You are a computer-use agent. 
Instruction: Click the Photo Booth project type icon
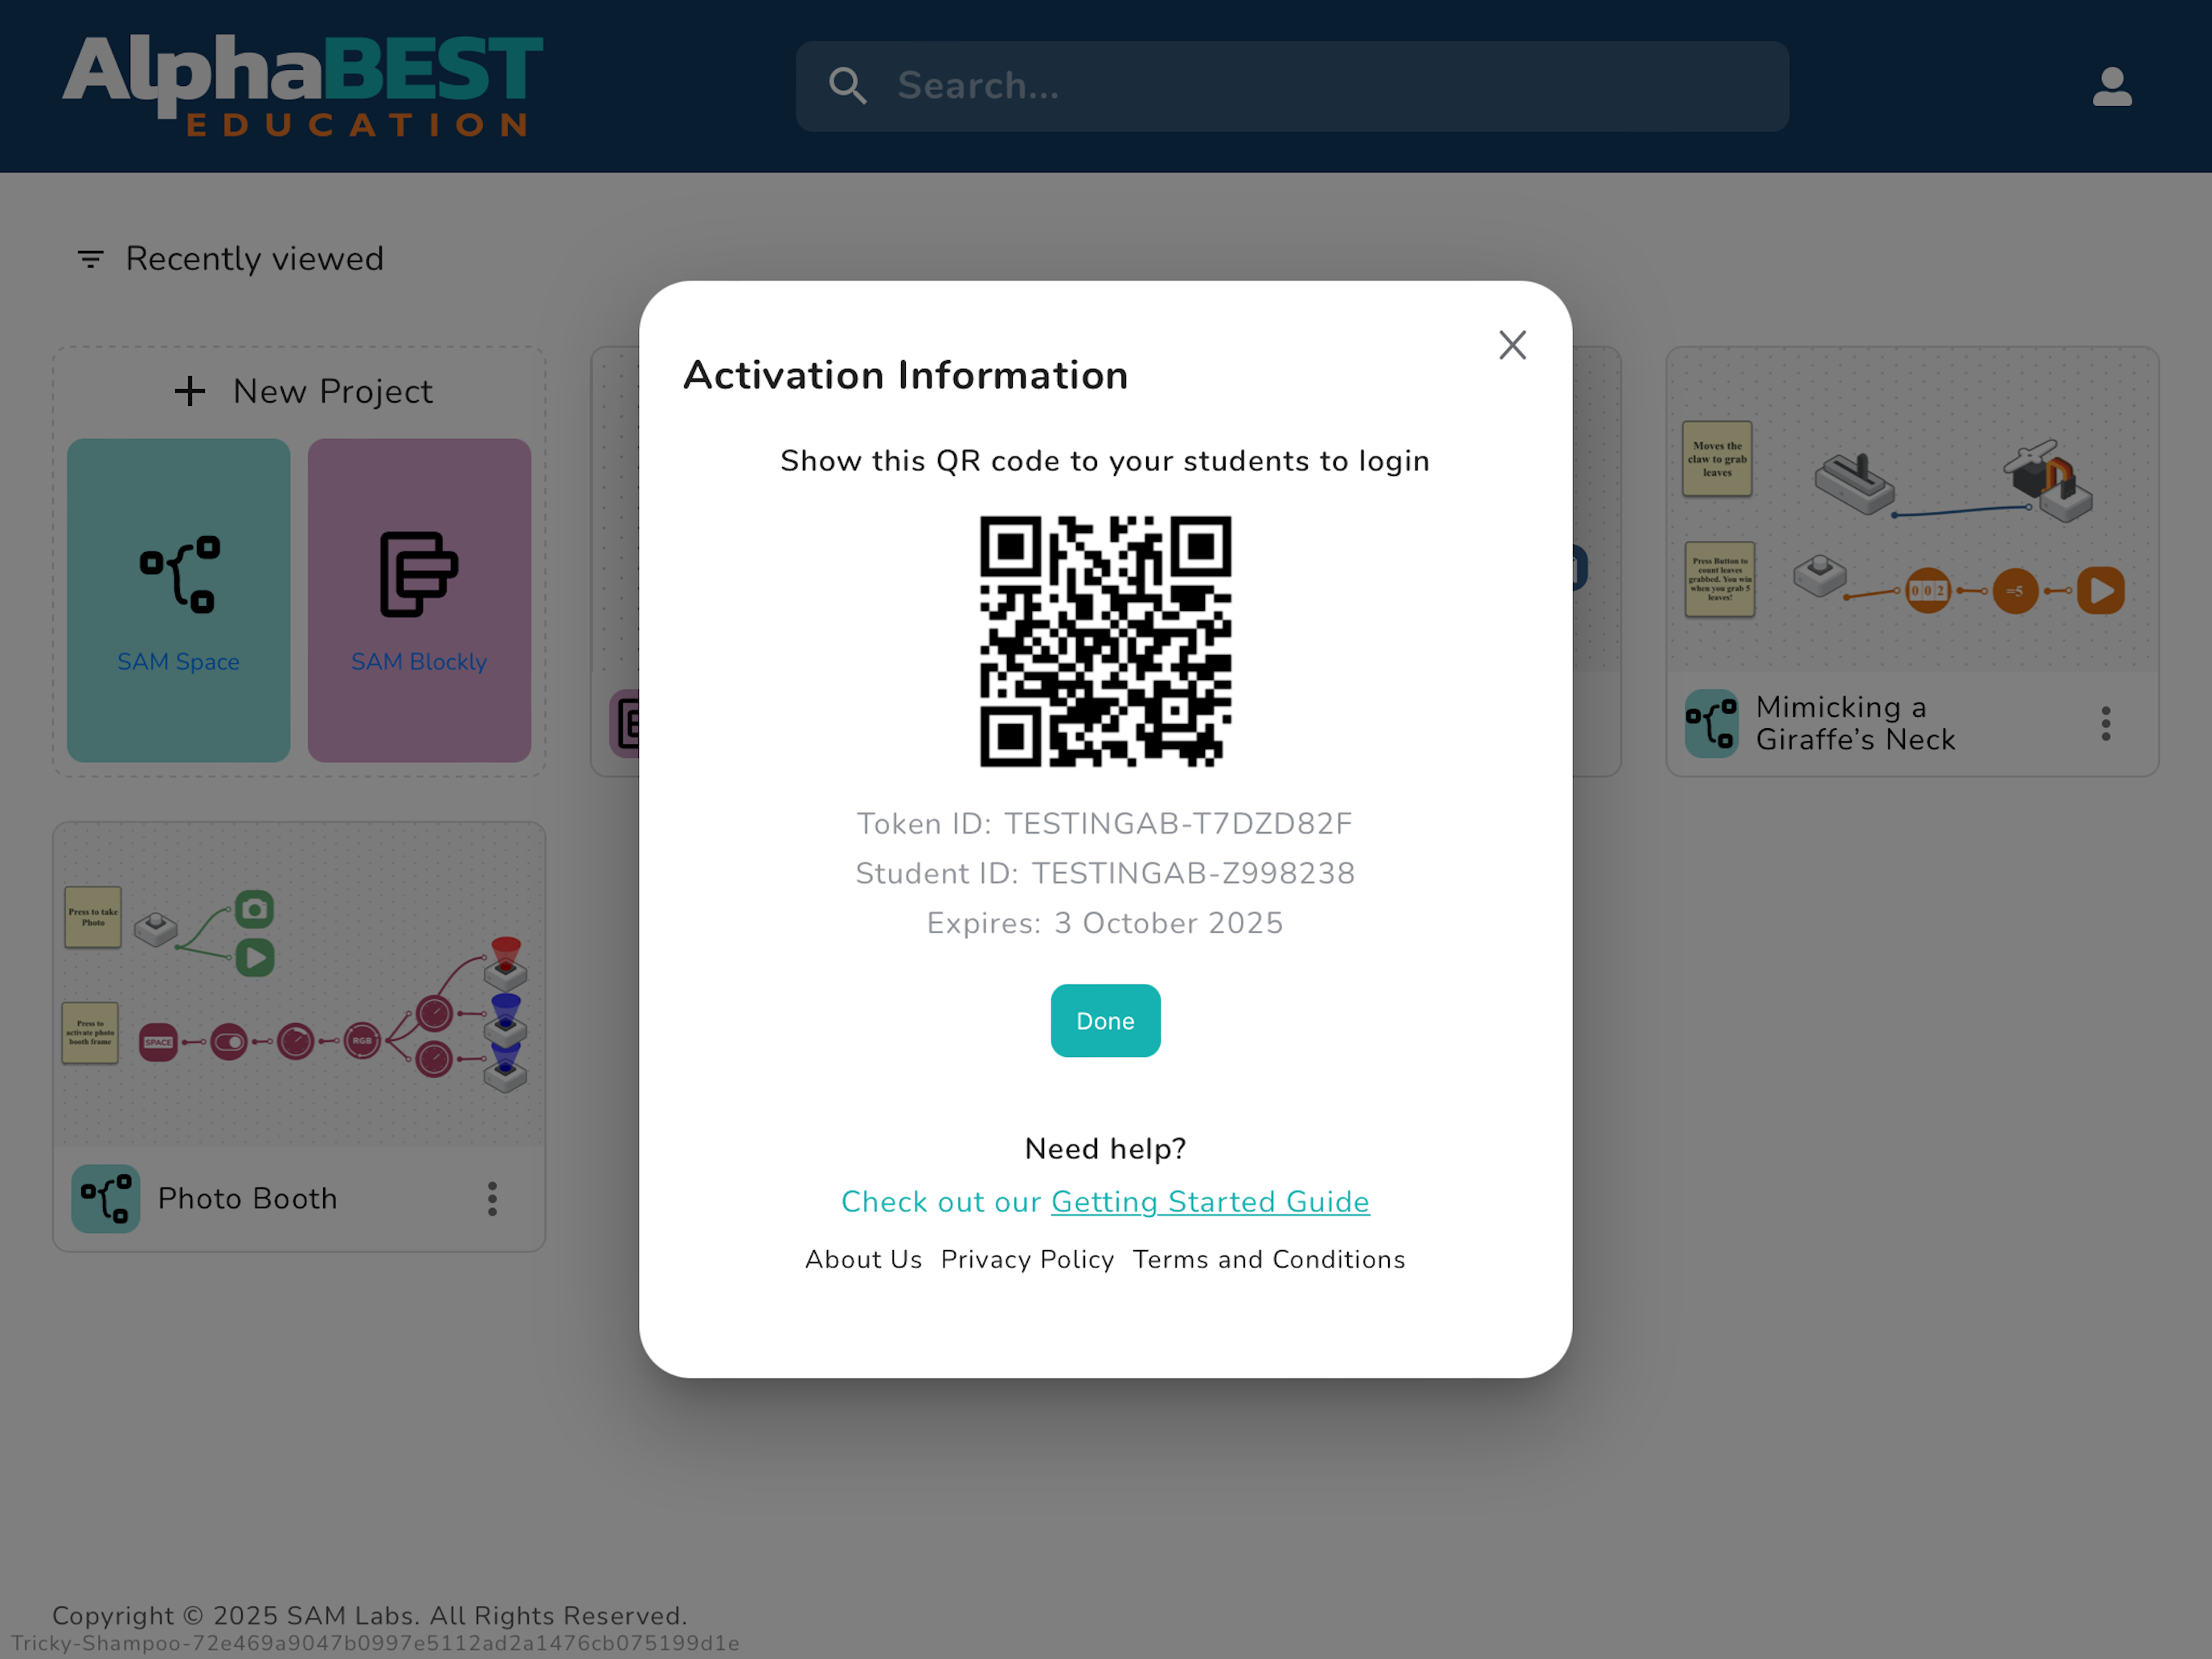click(x=106, y=1198)
